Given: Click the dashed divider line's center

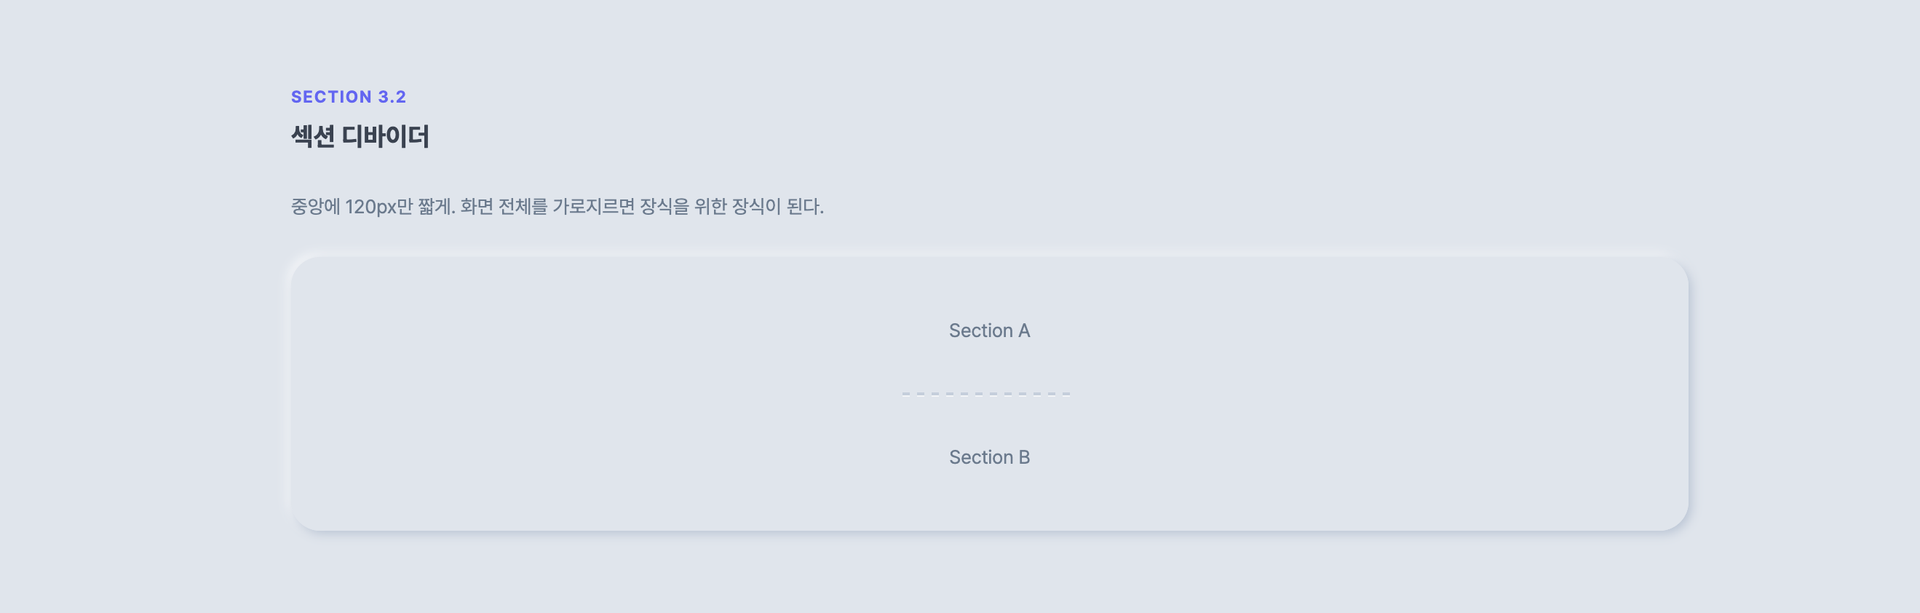Looking at the screenshot, I should pyautogui.click(x=986, y=394).
